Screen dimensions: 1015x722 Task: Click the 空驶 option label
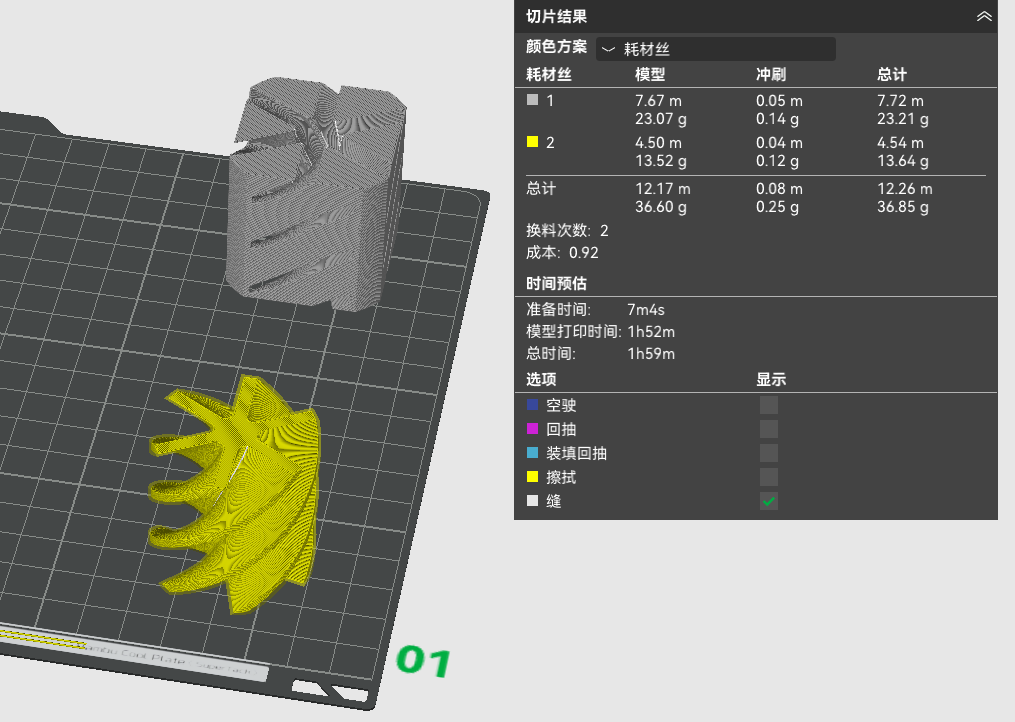coord(561,405)
